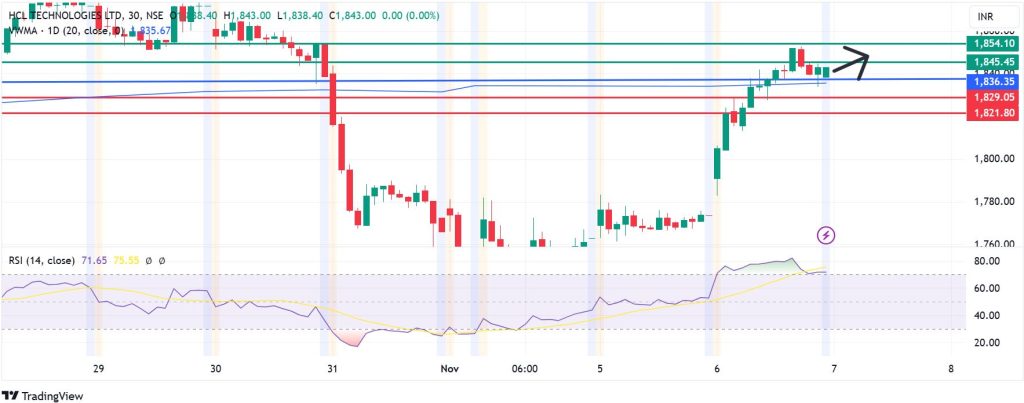Click the C1,843.00 close value in legend
This screenshot has width=1024, height=403.
pyautogui.click(x=353, y=15)
